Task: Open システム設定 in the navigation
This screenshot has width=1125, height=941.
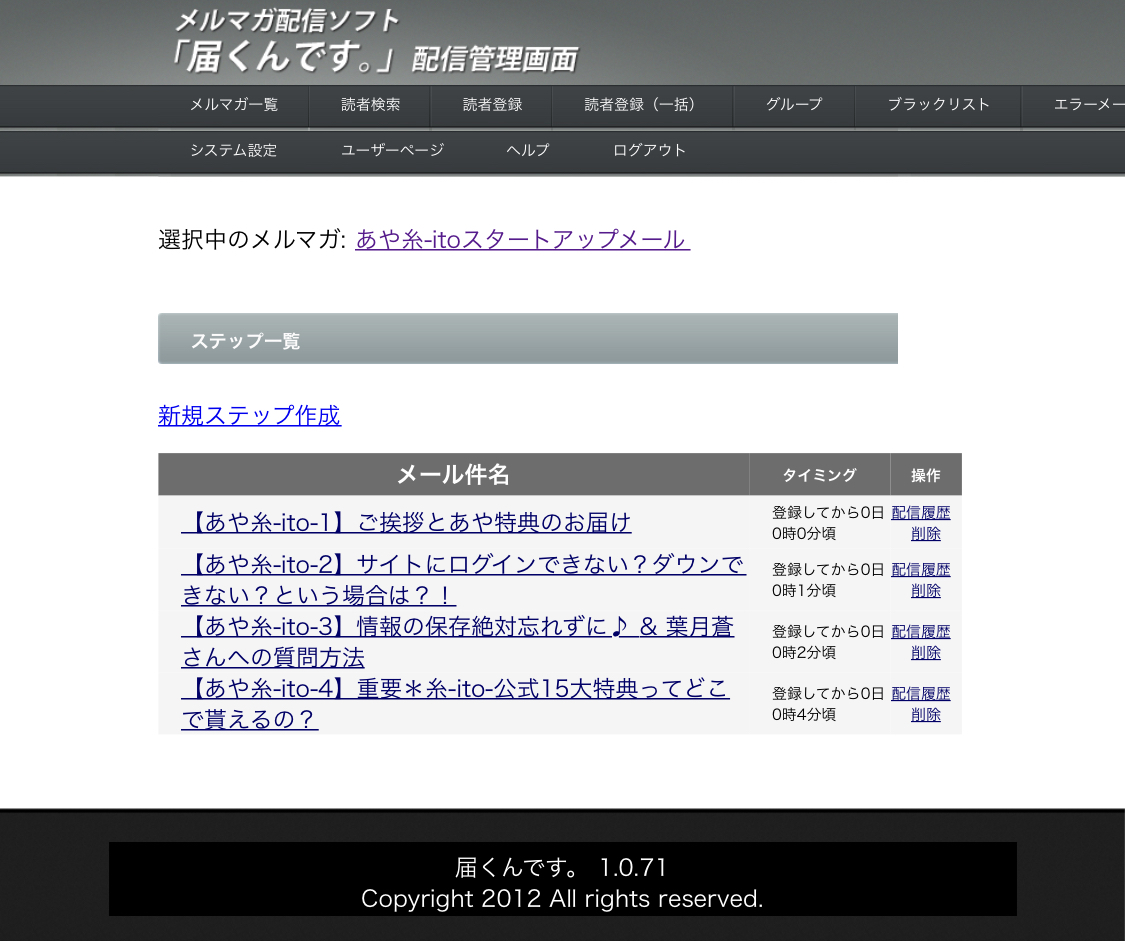Action: click(234, 151)
